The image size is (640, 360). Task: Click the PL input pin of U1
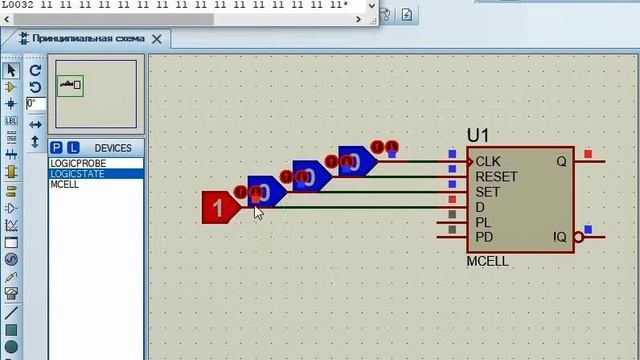[452, 222]
